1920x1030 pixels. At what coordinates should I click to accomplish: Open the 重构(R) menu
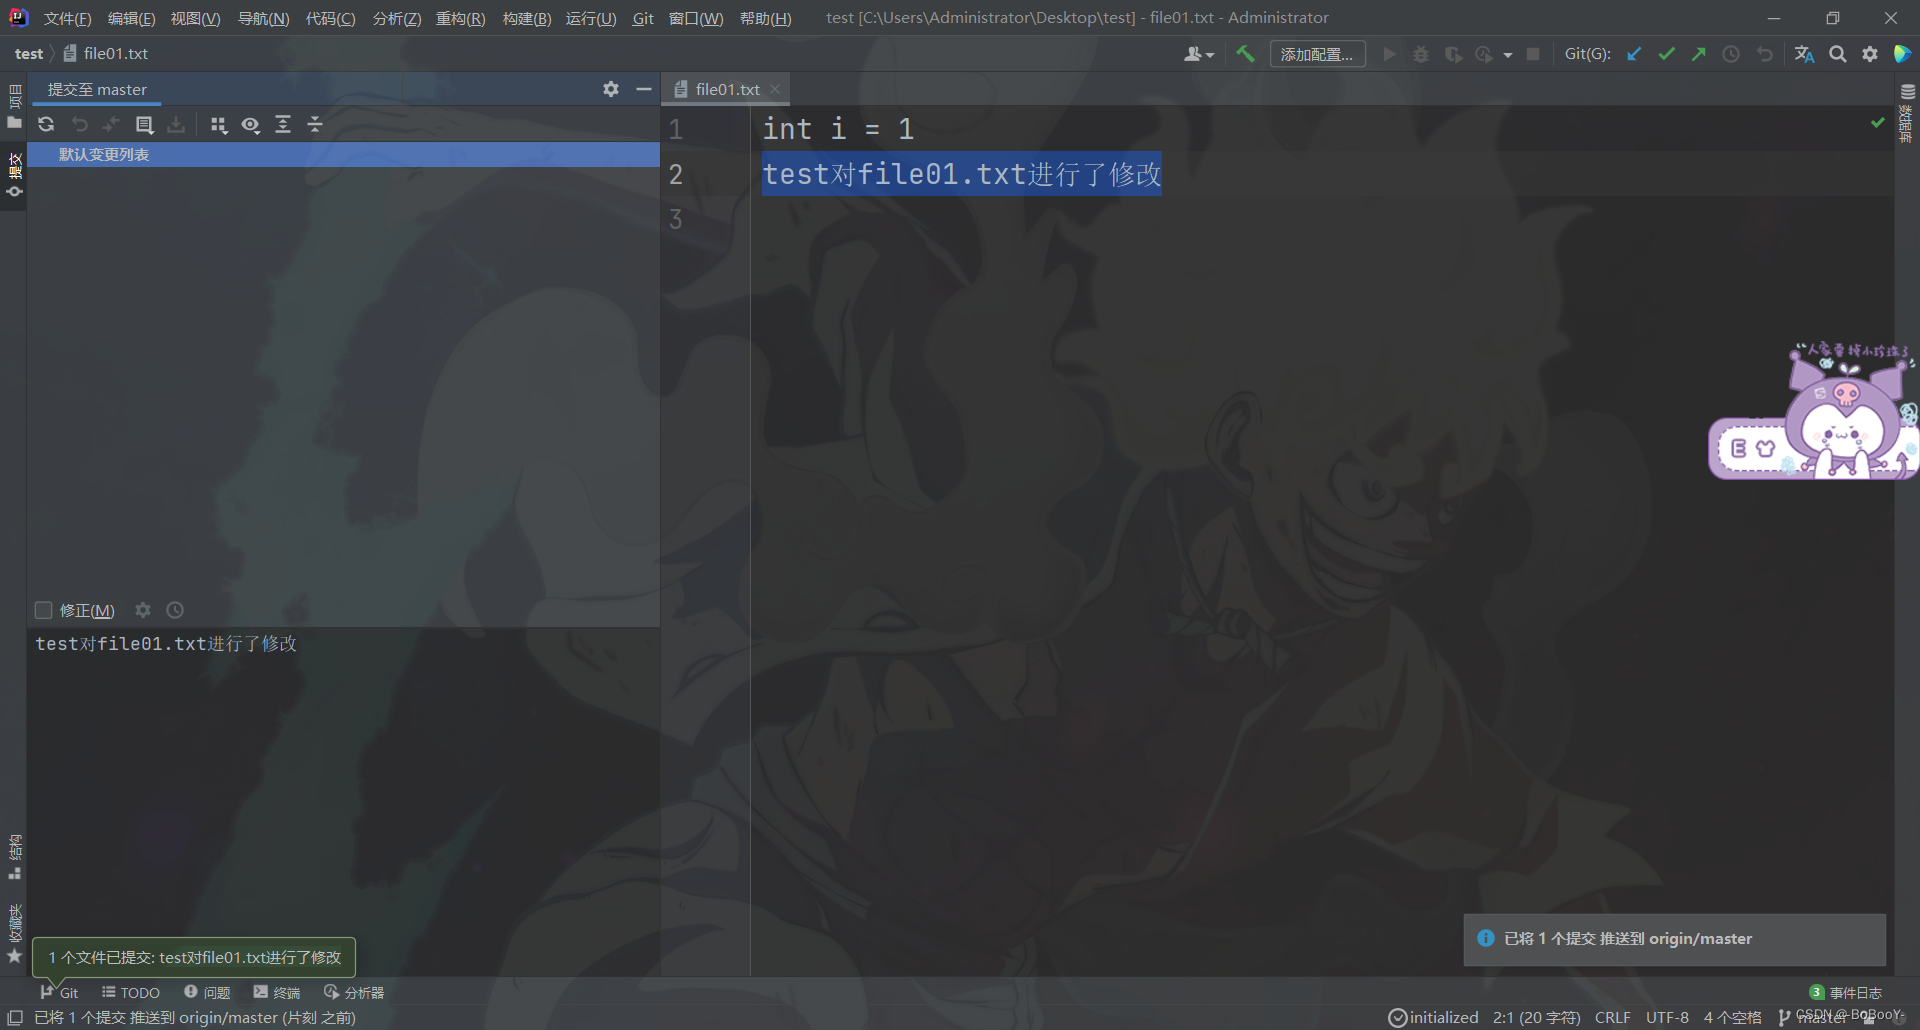460,18
